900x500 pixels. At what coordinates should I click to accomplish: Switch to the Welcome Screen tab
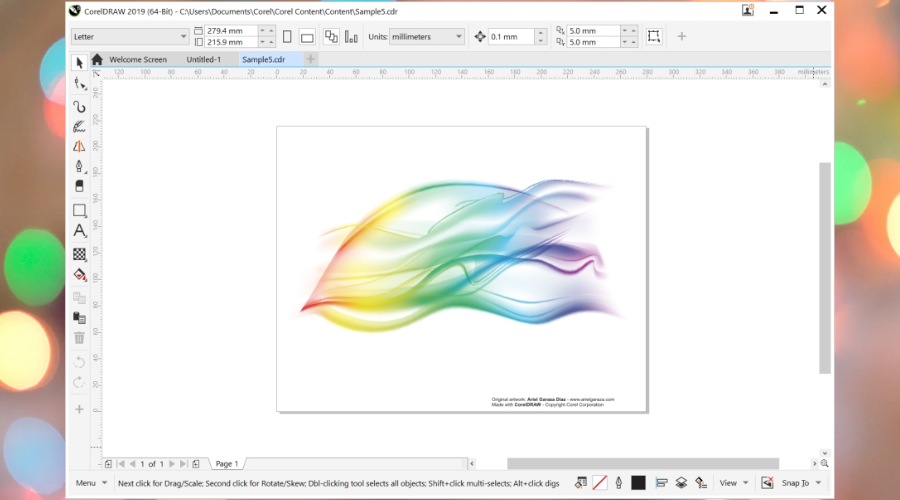(138, 59)
